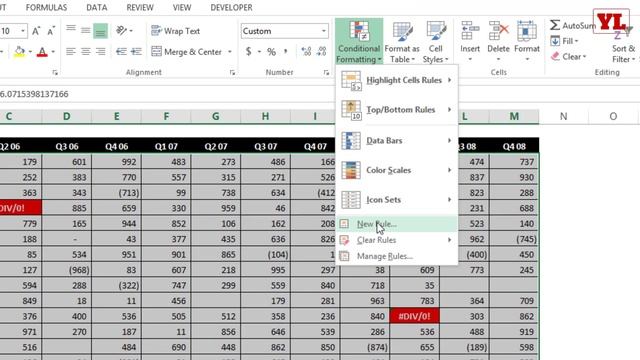Expand Highlight Cells Rules submenu
Screen dimensions: 640x360
[x=396, y=80]
